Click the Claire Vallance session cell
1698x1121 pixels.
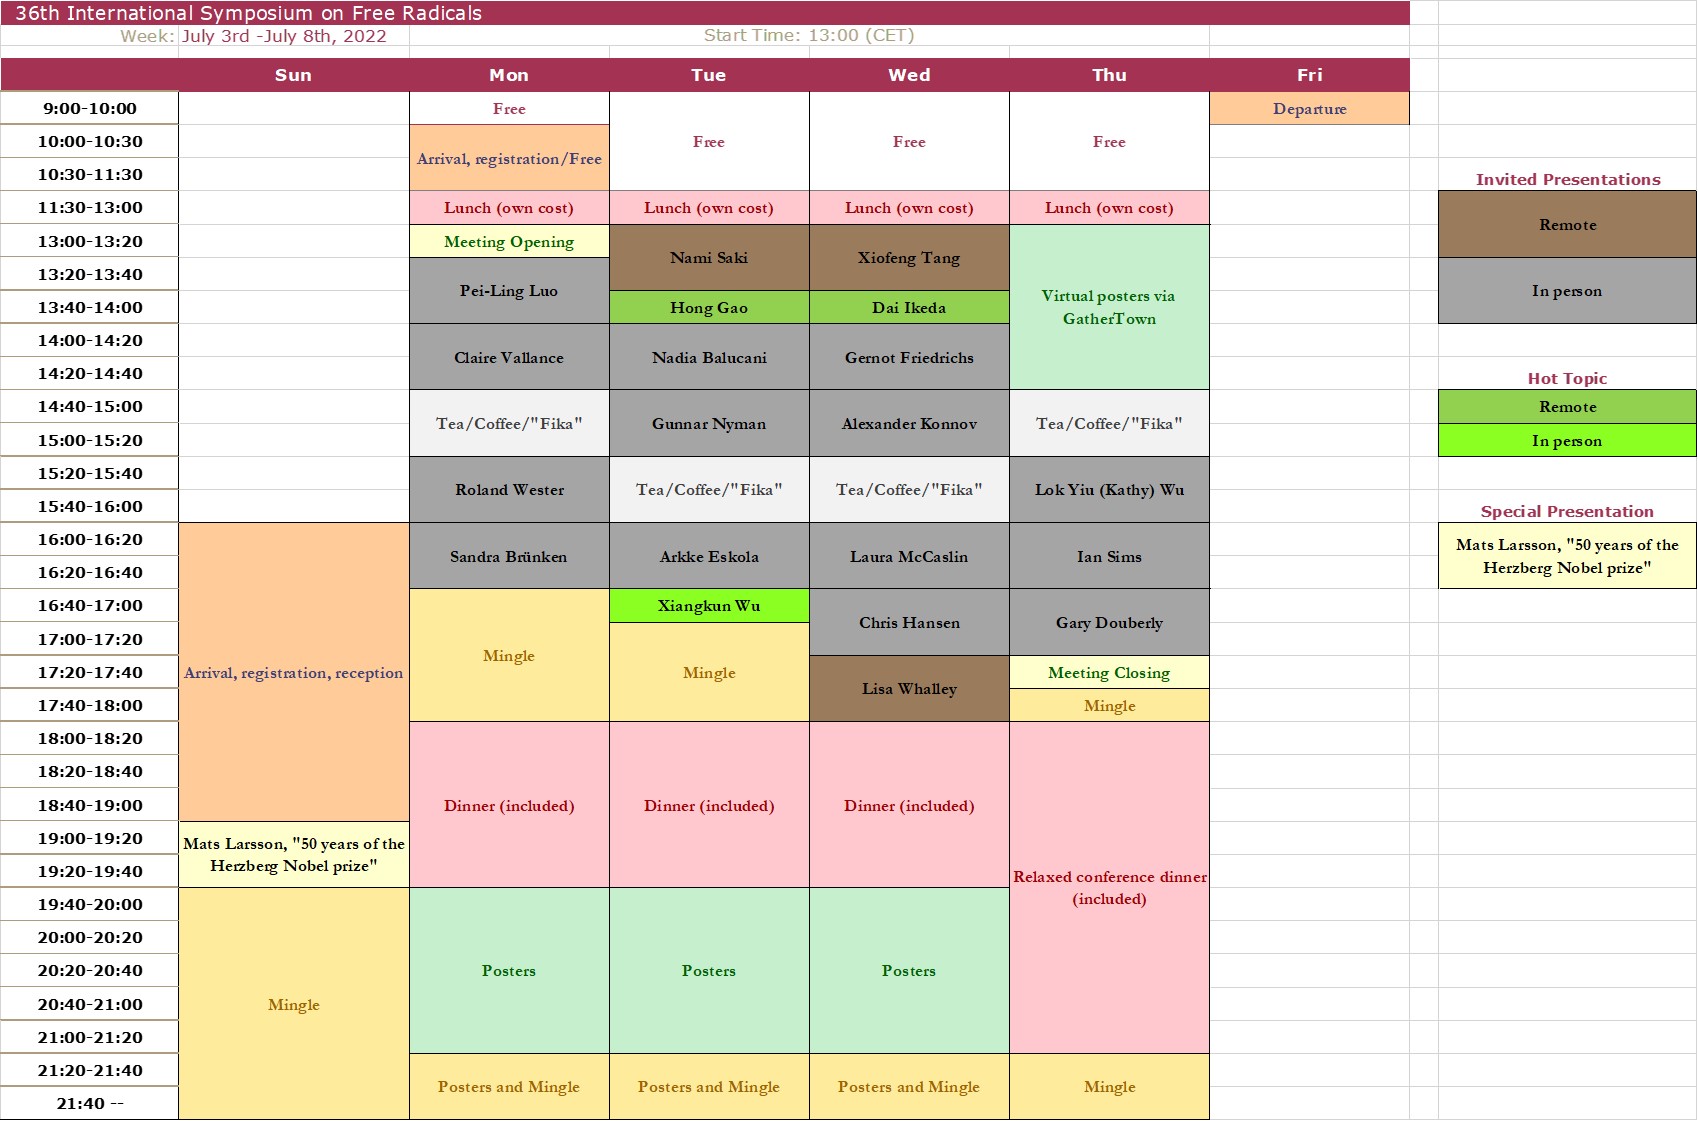[509, 357]
